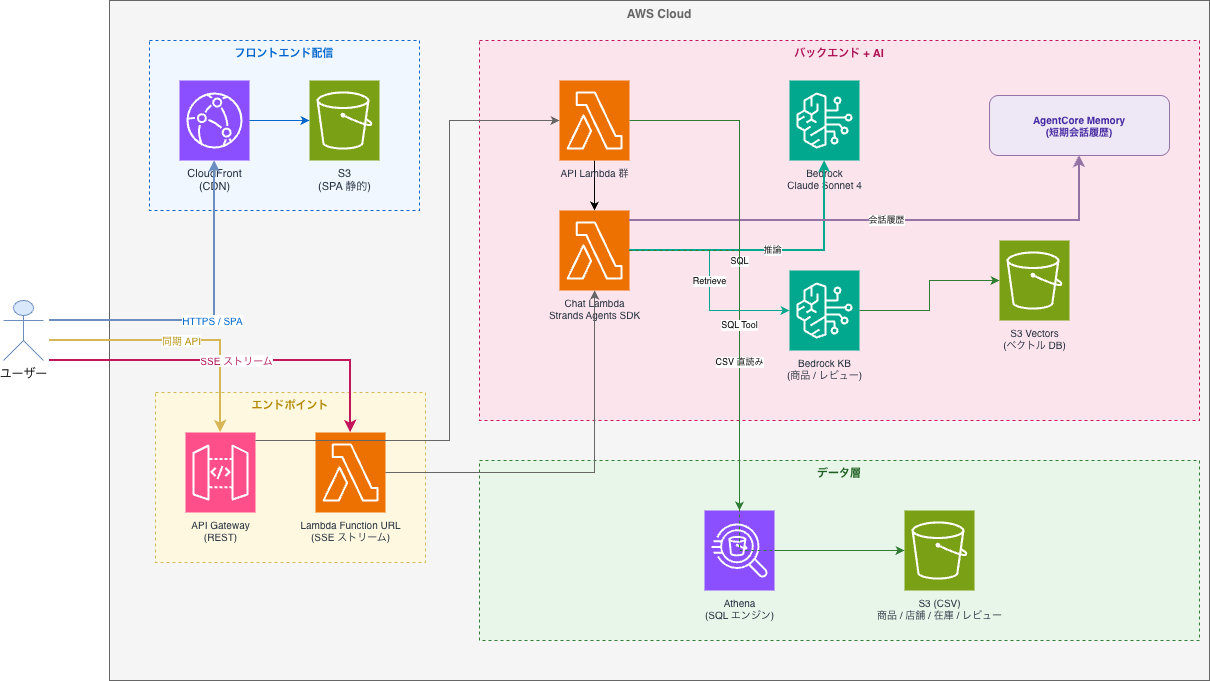Click the ユーザー label under the figure
Image resolution: width=1210 pixels, height=681 pixels.
25,373
